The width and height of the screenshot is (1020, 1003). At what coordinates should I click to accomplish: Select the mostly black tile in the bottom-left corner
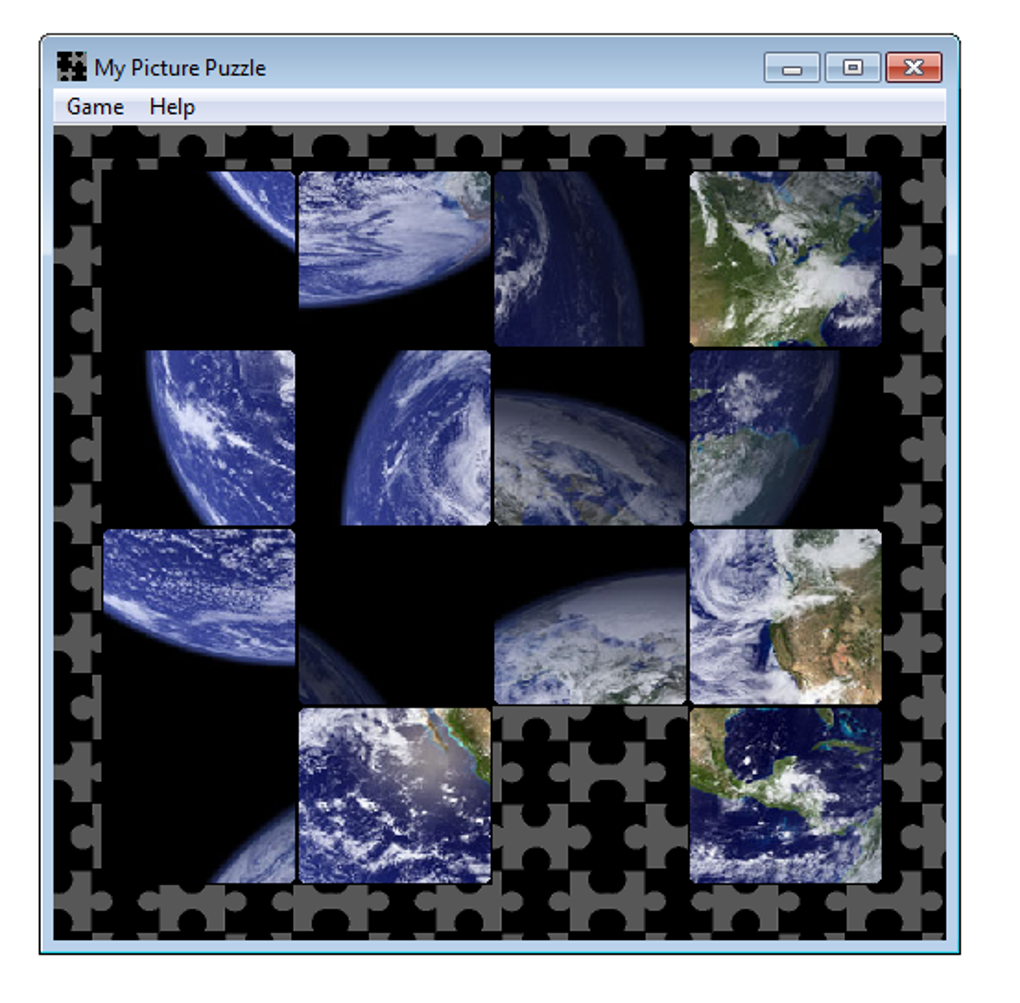[199, 795]
